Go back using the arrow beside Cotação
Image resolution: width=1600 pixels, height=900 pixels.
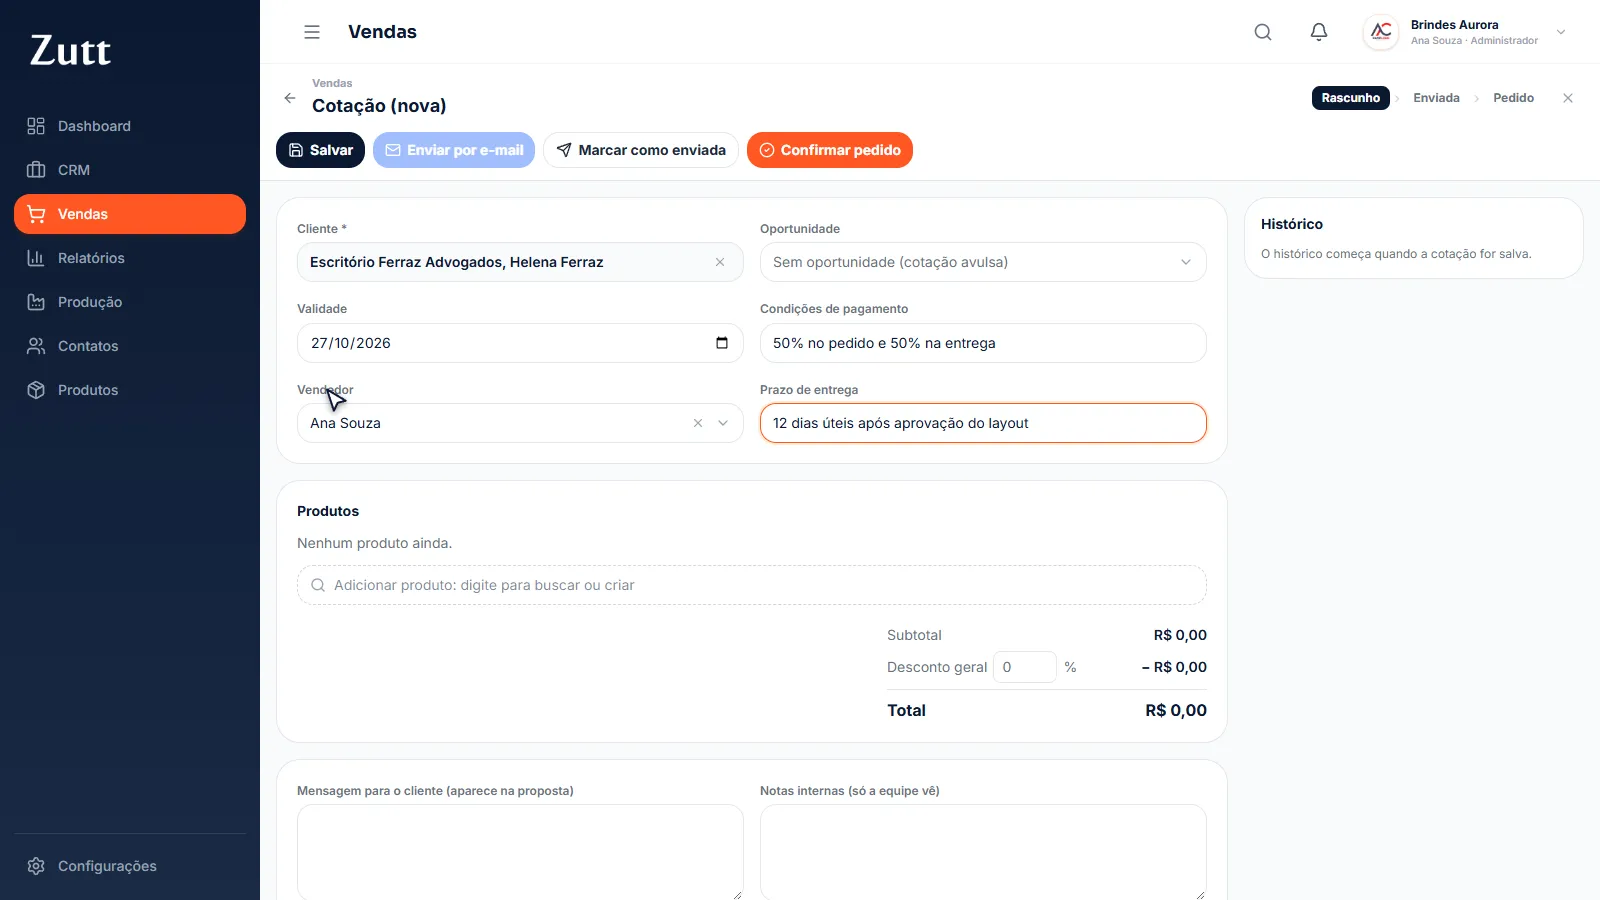(x=290, y=98)
